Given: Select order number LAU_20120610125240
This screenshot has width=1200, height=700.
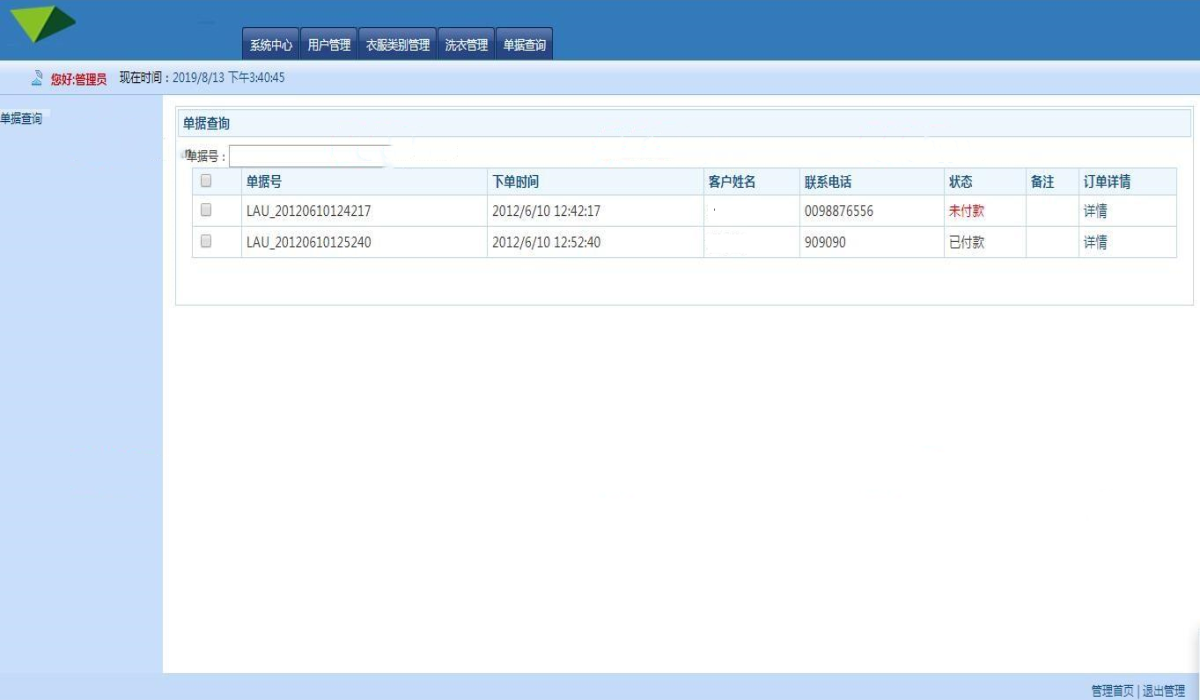Looking at the screenshot, I should click(309, 242).
